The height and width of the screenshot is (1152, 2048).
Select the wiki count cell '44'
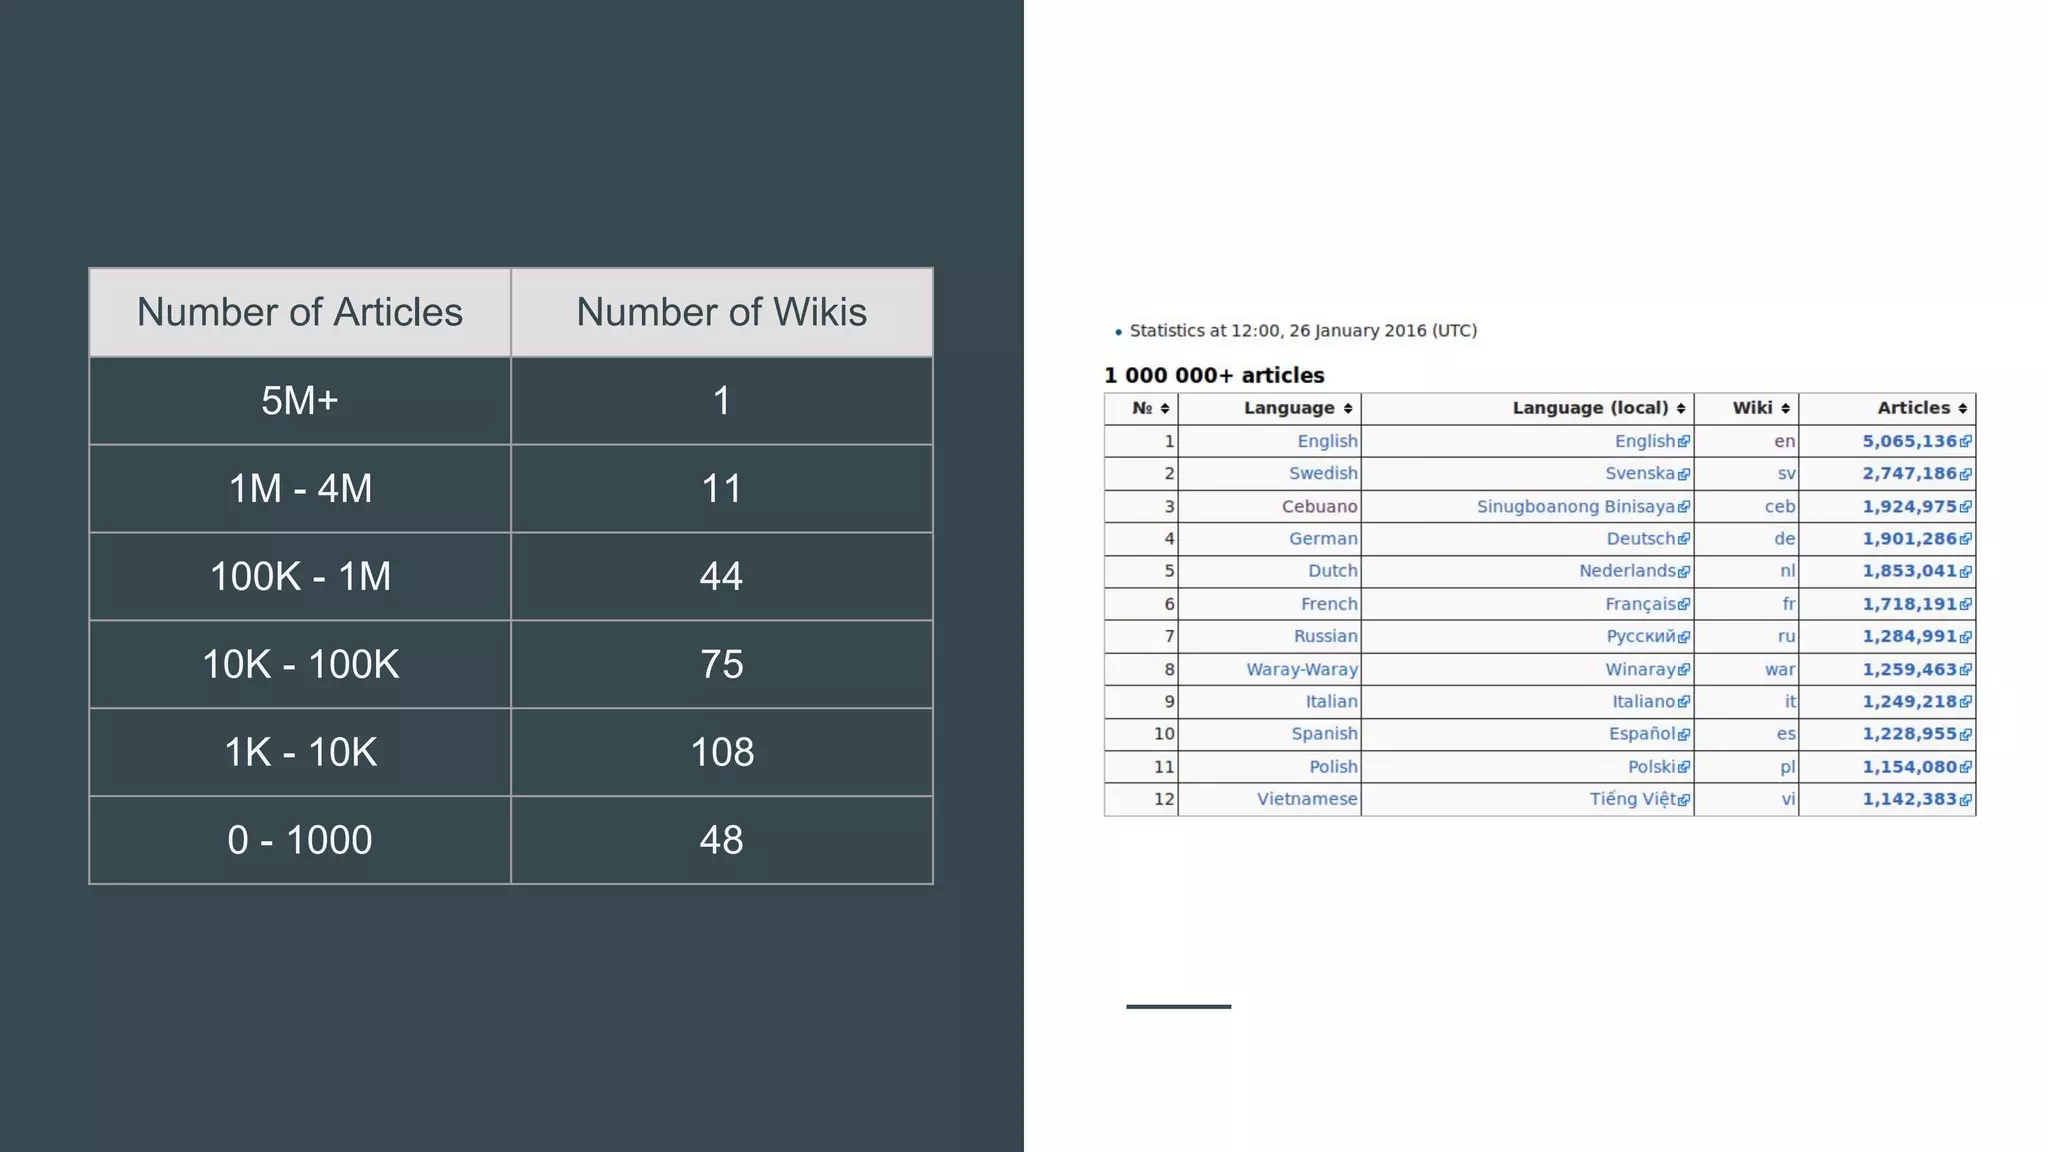[722, 577]
